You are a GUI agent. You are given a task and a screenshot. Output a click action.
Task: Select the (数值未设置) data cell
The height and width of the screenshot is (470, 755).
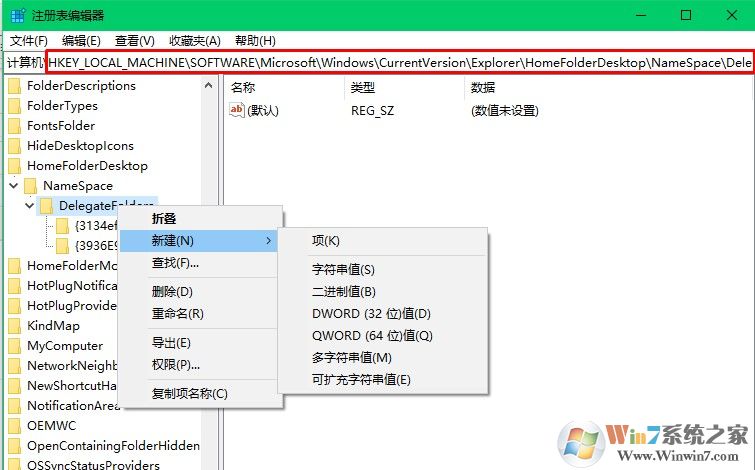pyautogui.click(x=505, y=111)
